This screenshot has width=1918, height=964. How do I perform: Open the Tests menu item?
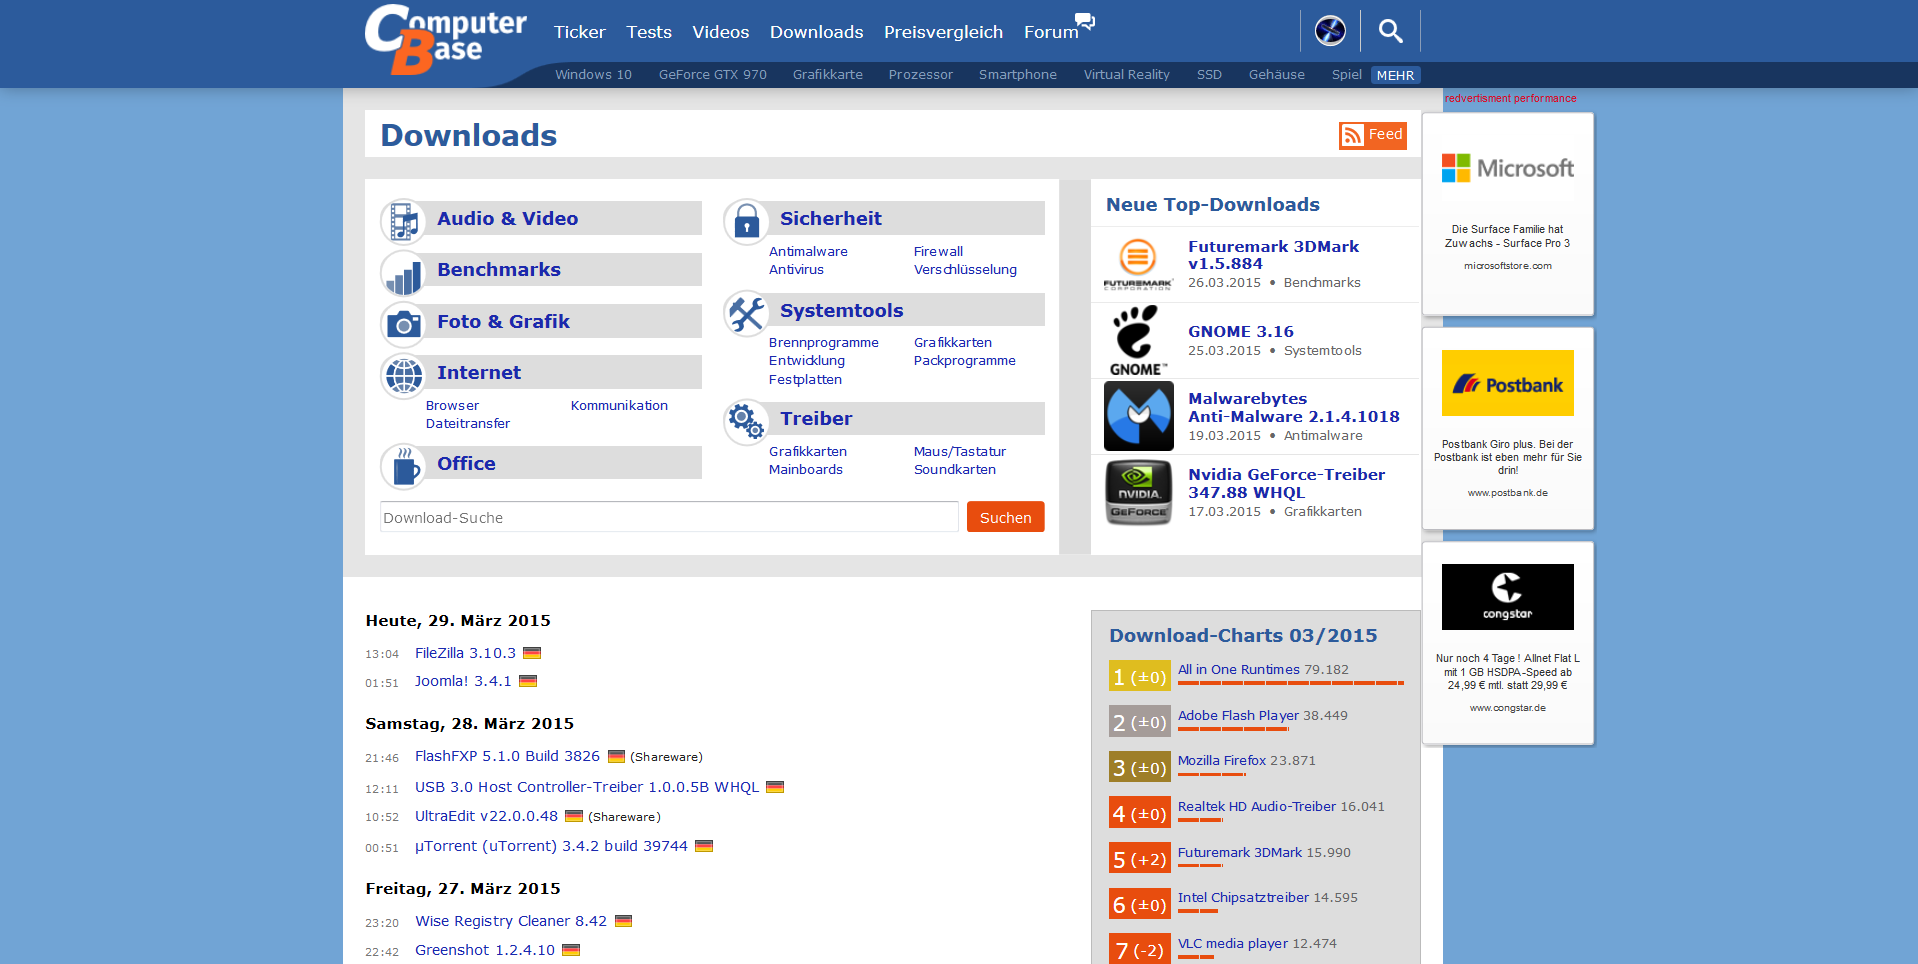click(x=649, y=32)
